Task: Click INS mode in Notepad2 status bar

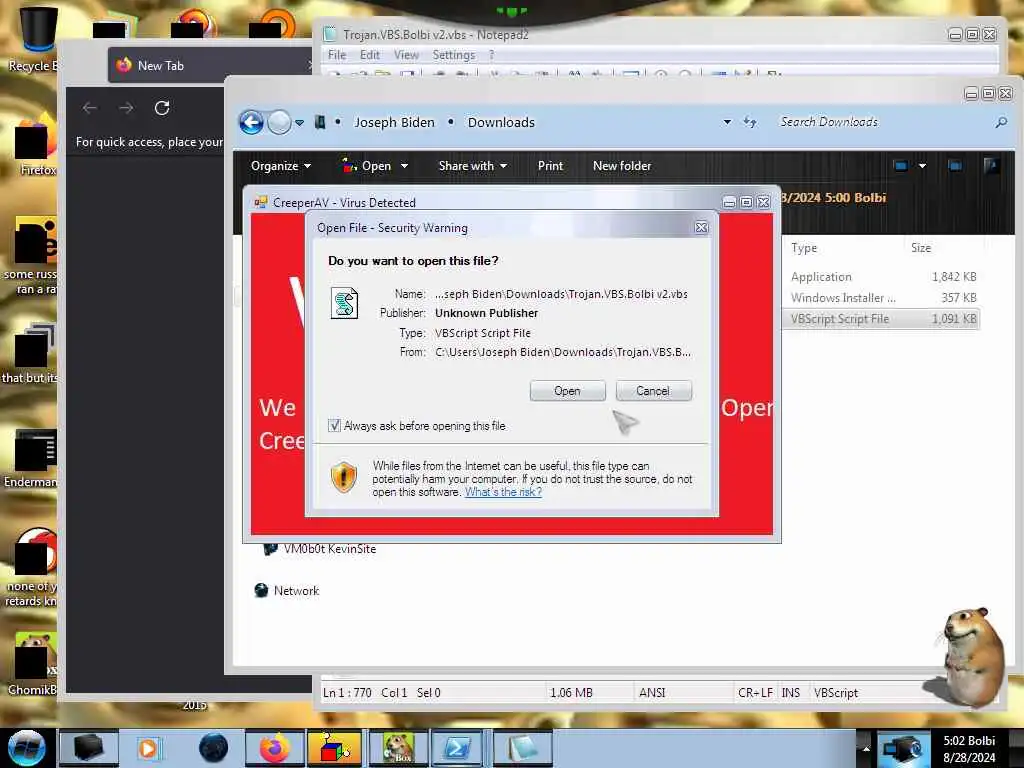Action: [791, 693]
